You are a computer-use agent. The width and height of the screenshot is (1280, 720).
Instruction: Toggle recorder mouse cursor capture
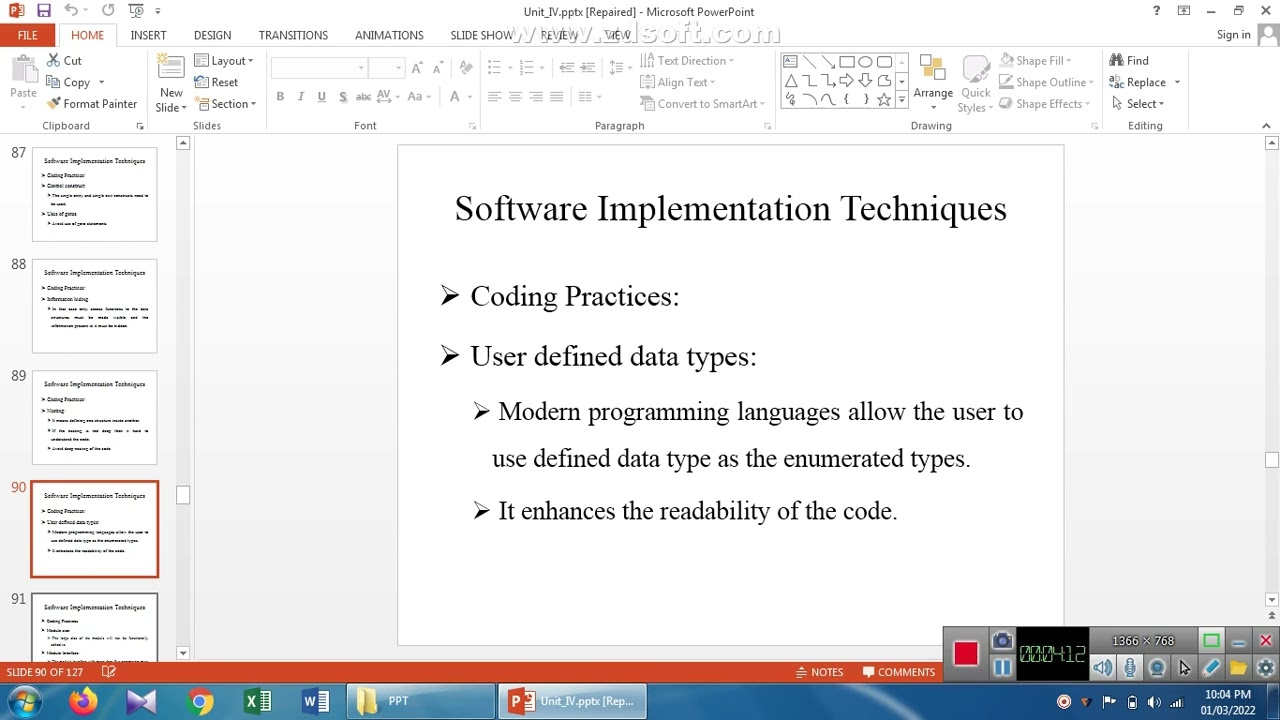pyautogui.click(x=1184, y=668)
